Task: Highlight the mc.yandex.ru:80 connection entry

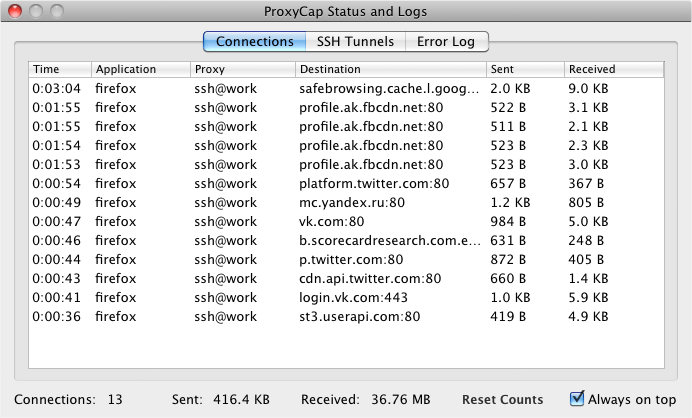Action: (352, 203)
